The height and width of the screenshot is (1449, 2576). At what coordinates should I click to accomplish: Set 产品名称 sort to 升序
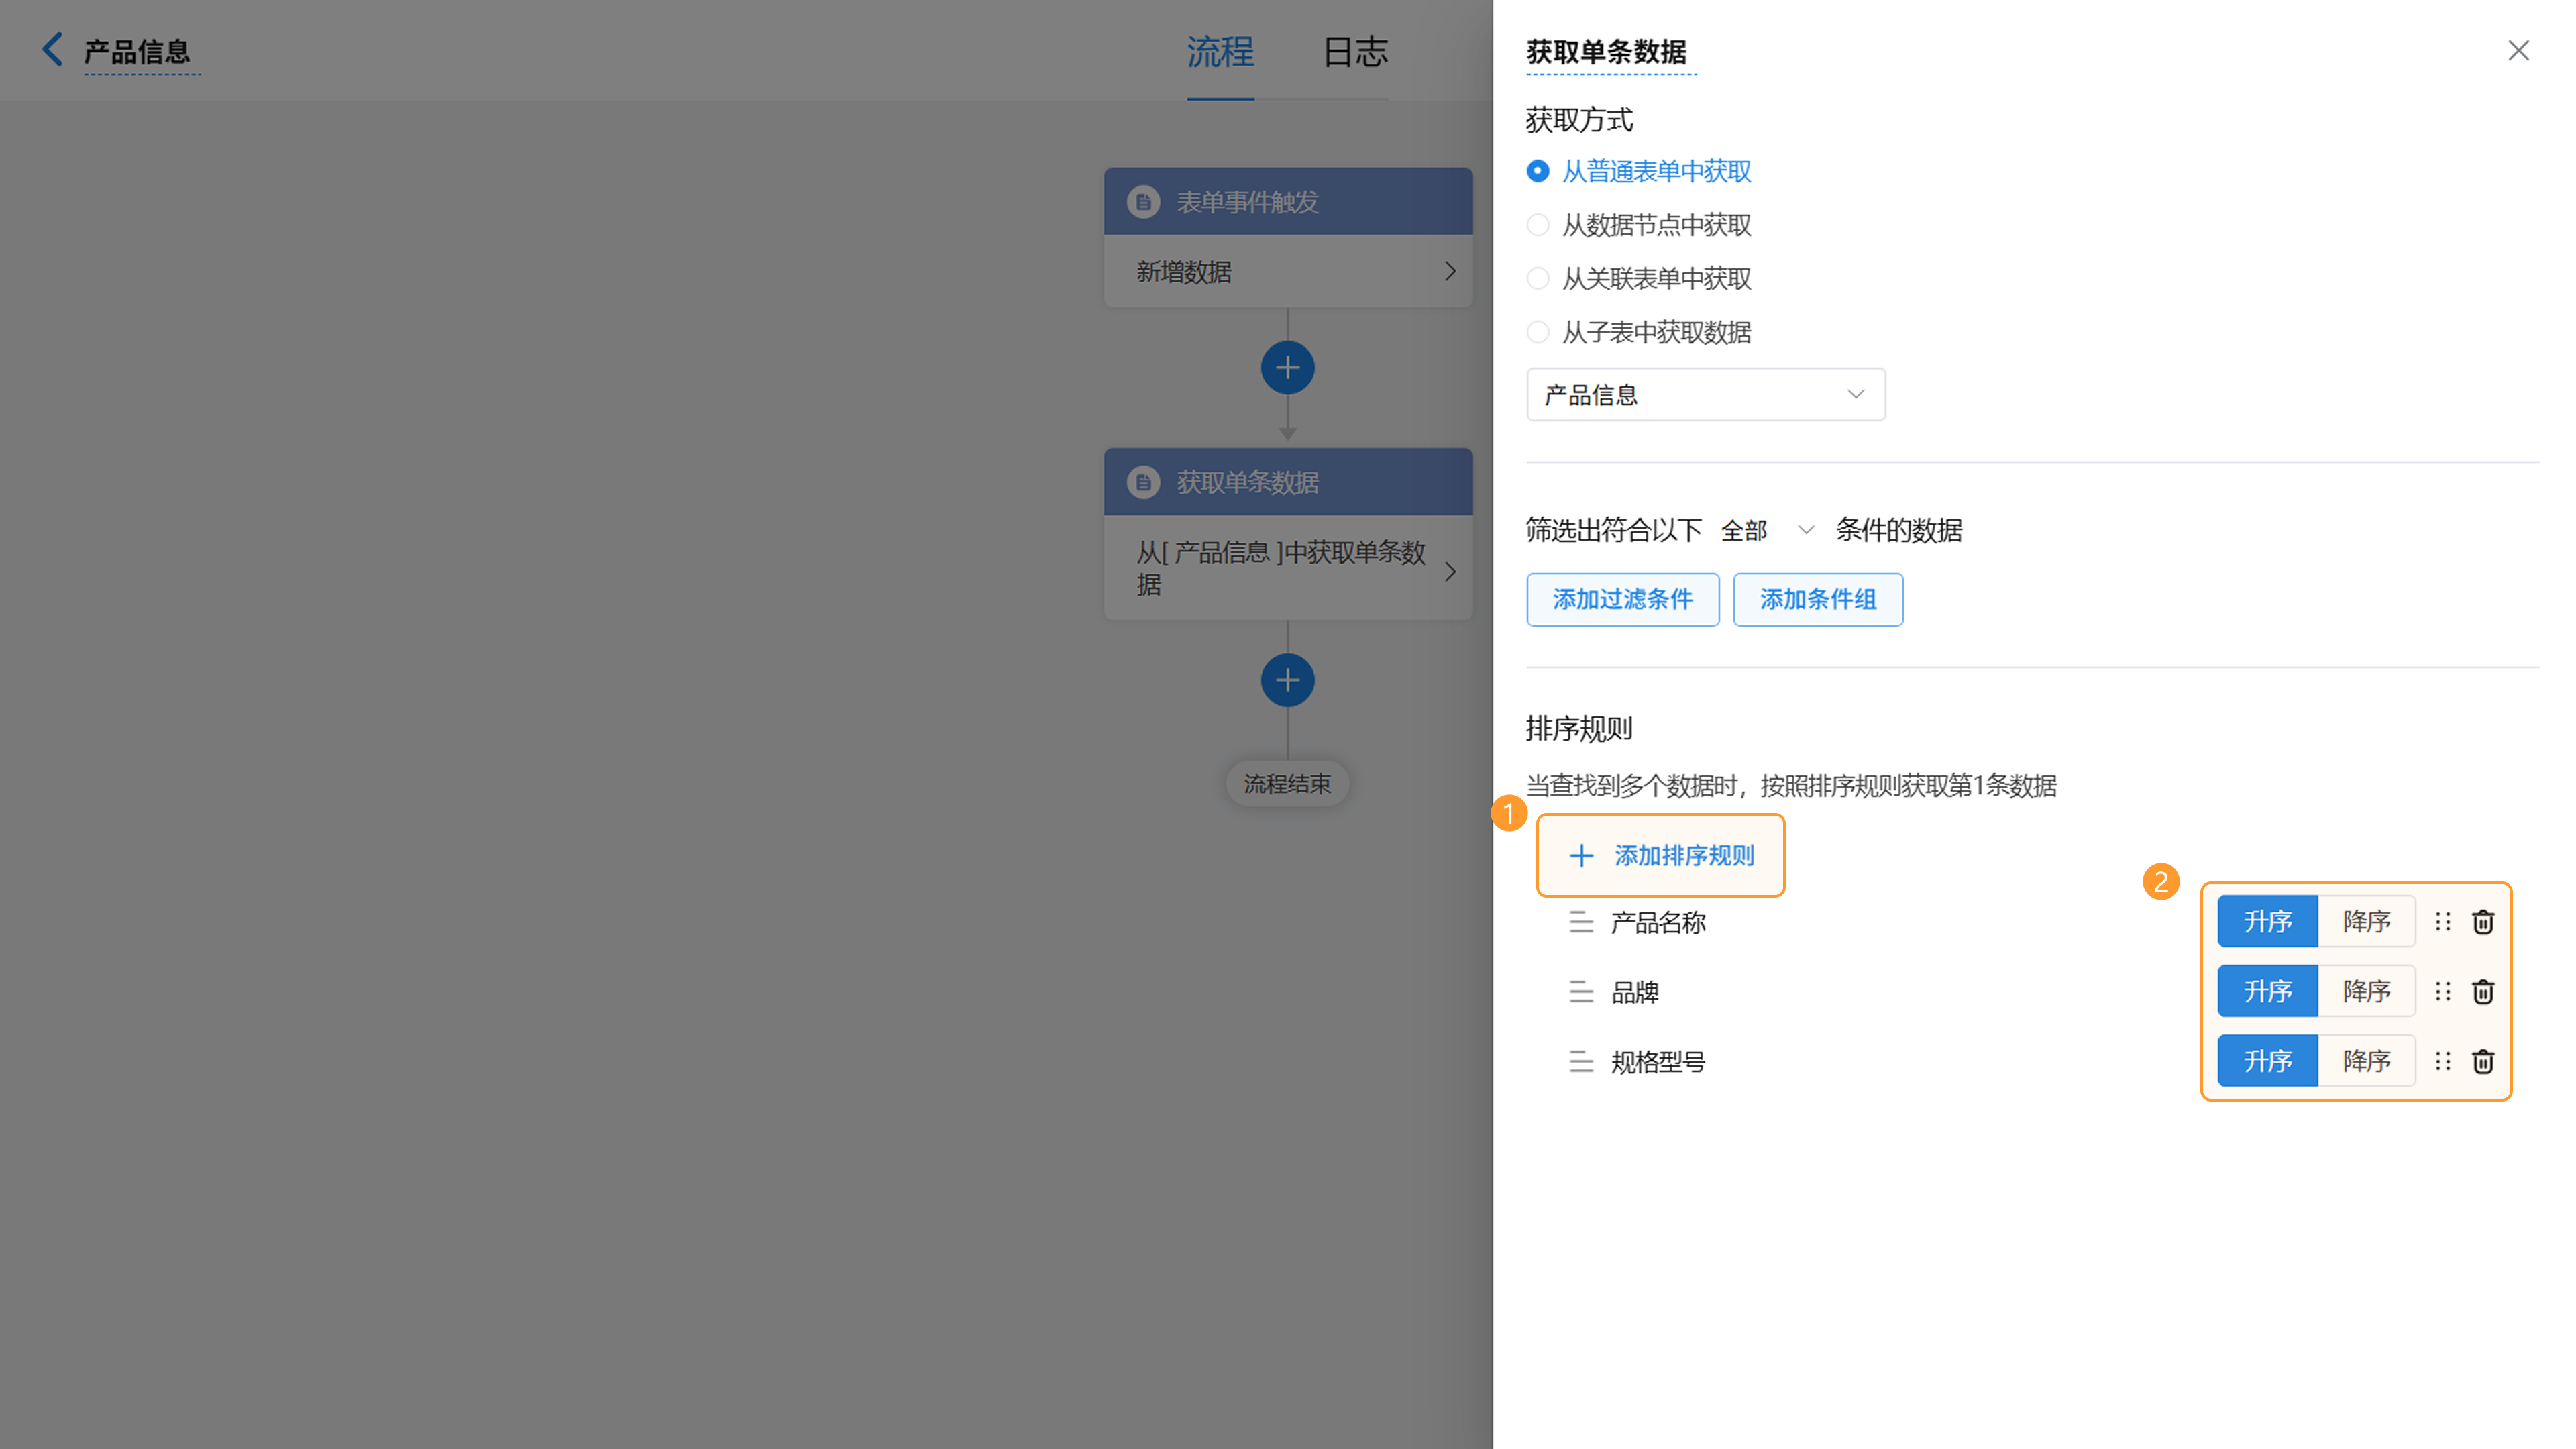tap(2267, 921)
